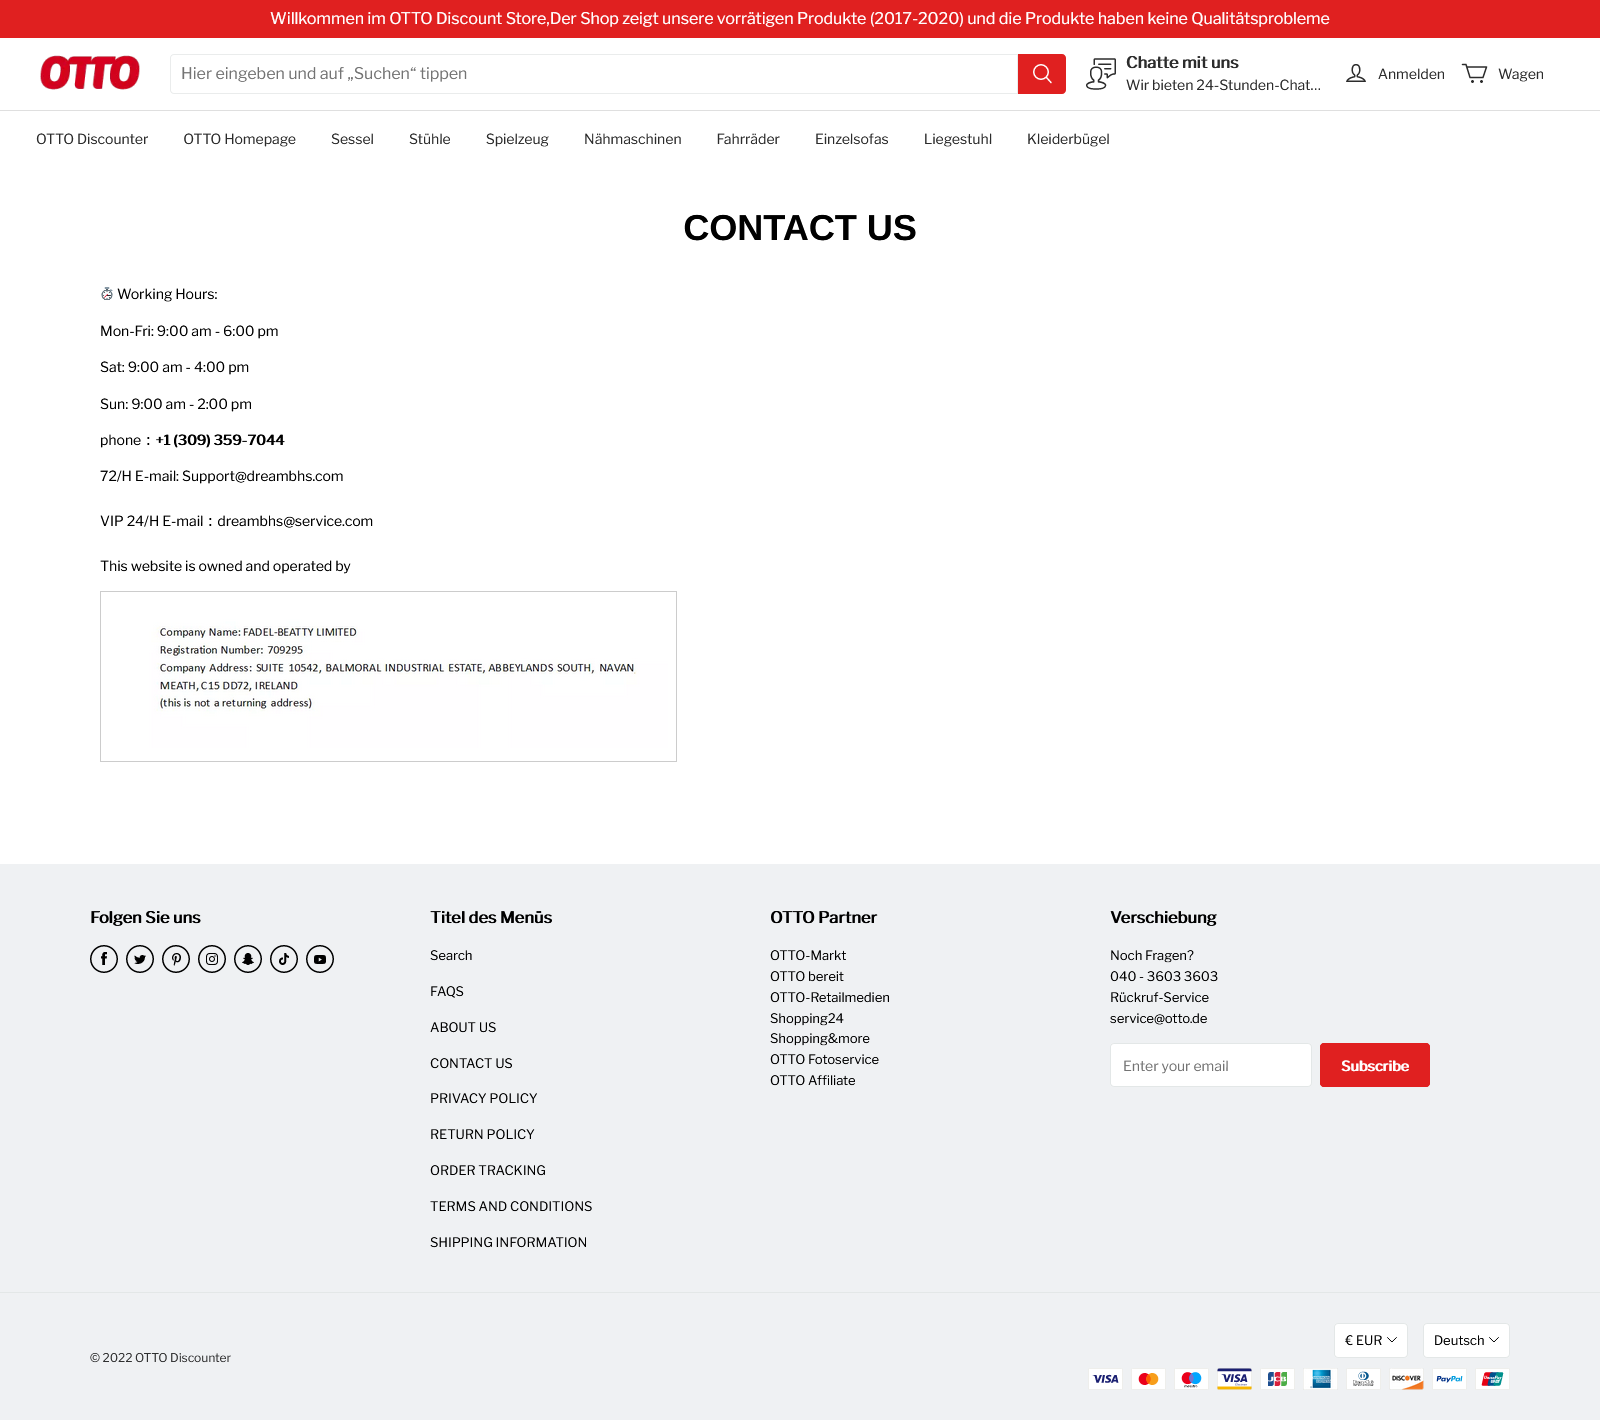Select the Fahrräder category
This screenshot has width=1600, height=1420.
[748, 139]
